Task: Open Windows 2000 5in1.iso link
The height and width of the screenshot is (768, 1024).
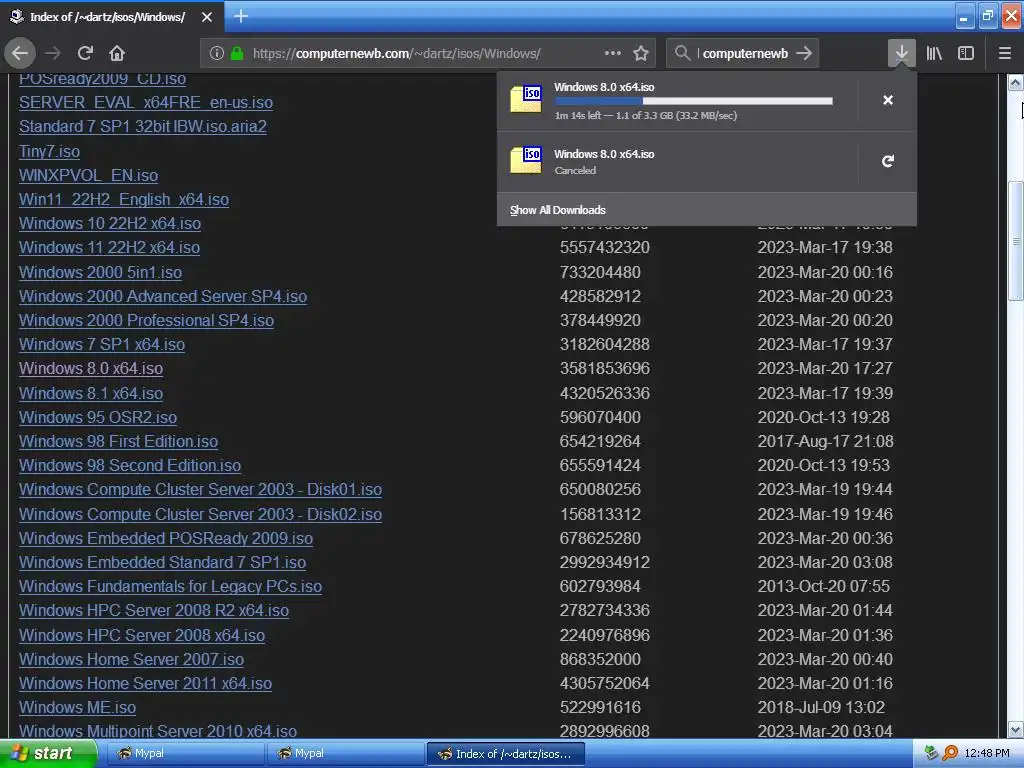Action: click(x=101, y=272)
